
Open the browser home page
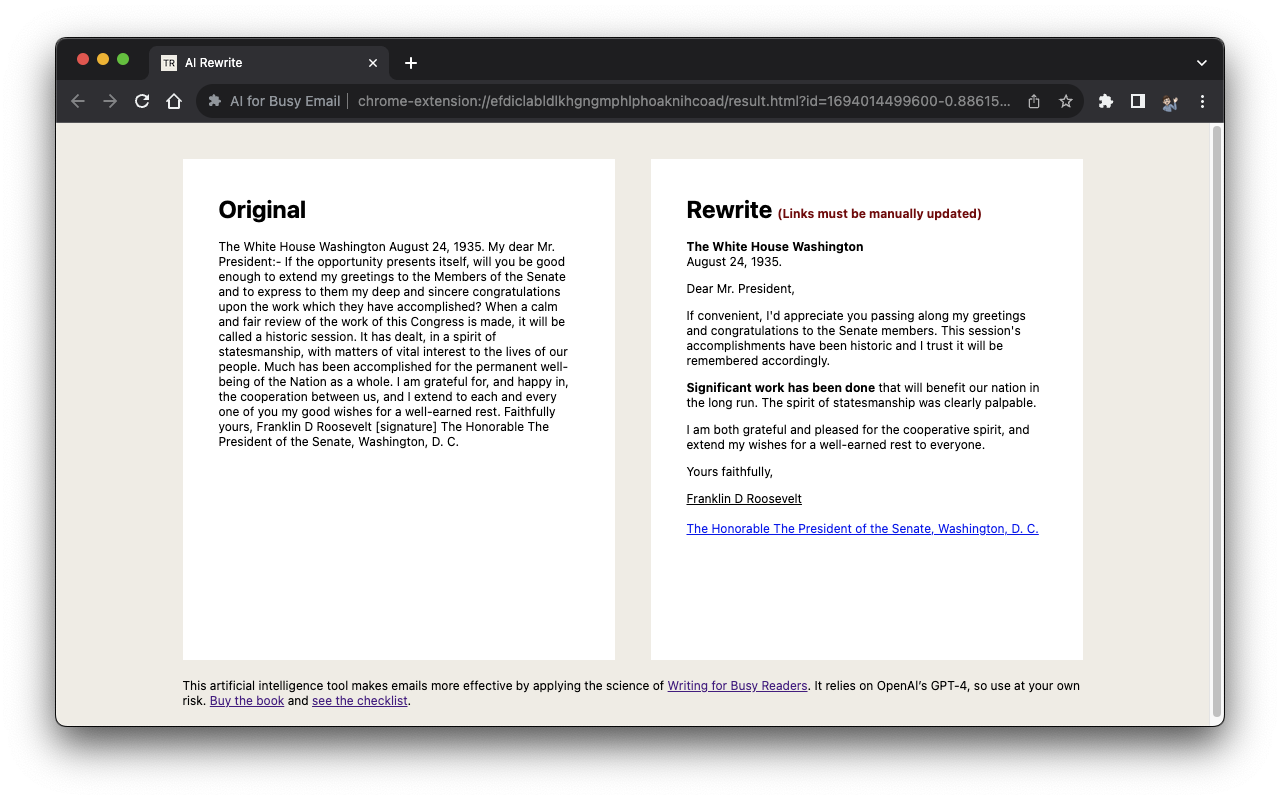click(x=174, y=101)
